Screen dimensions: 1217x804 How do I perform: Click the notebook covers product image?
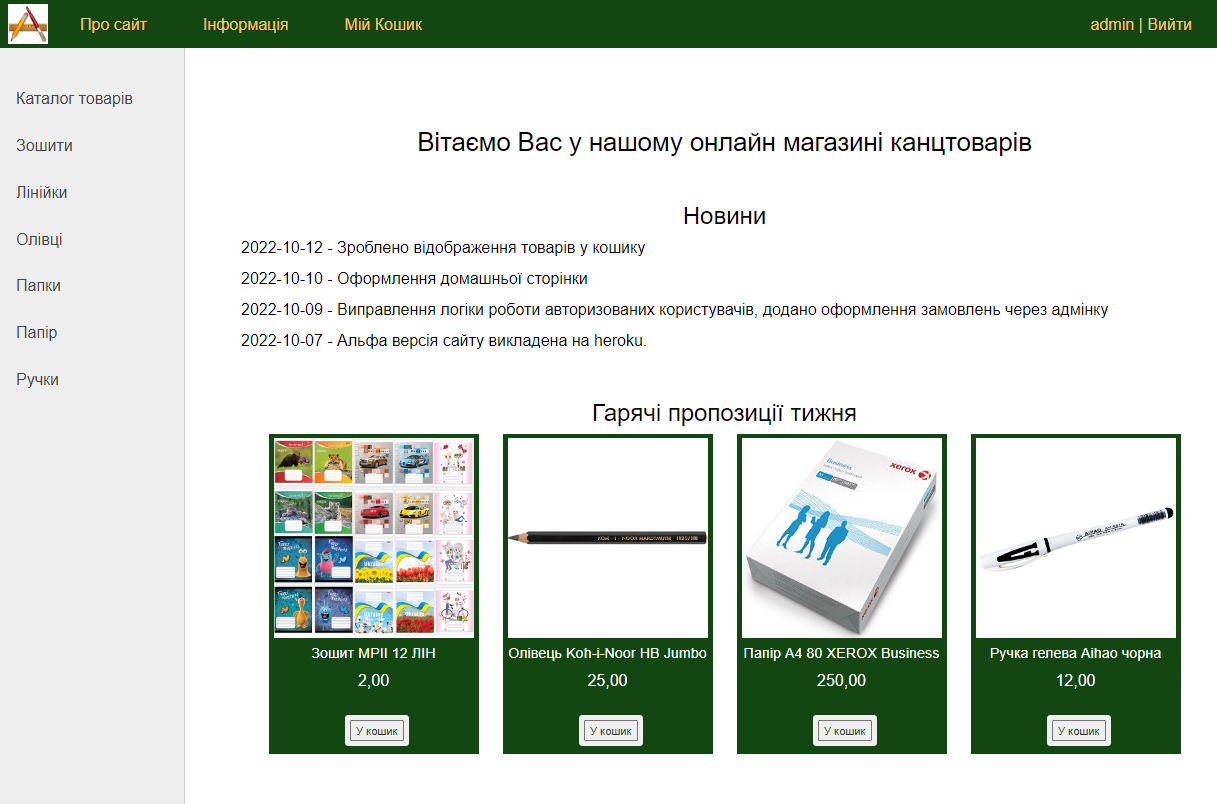(x=373, y=537)
